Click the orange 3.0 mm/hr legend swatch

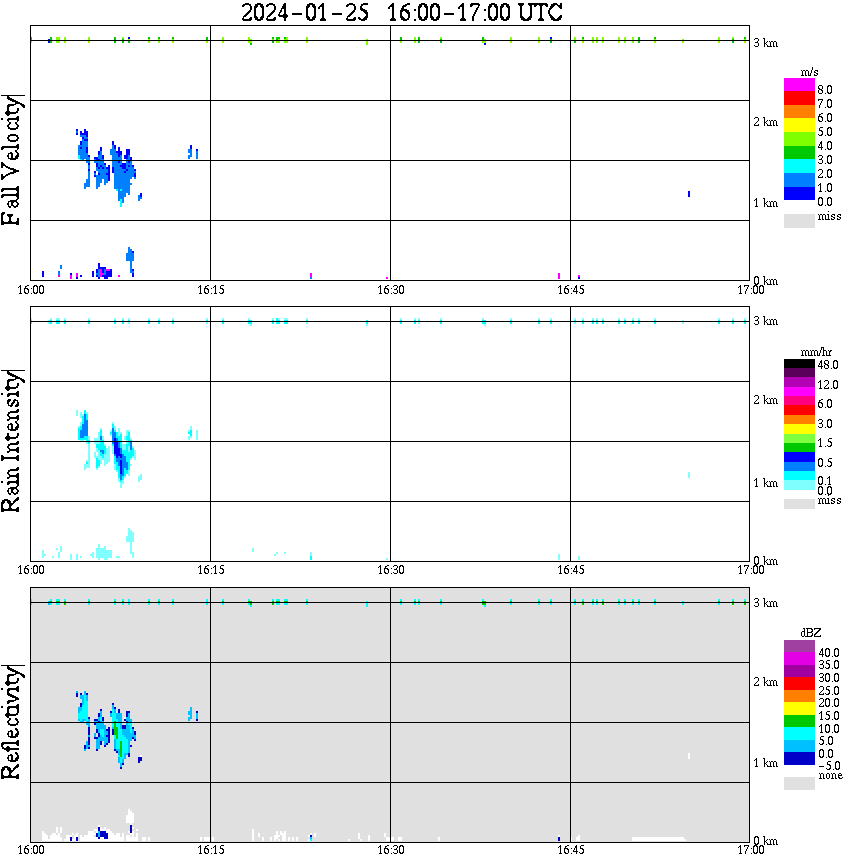799,420
